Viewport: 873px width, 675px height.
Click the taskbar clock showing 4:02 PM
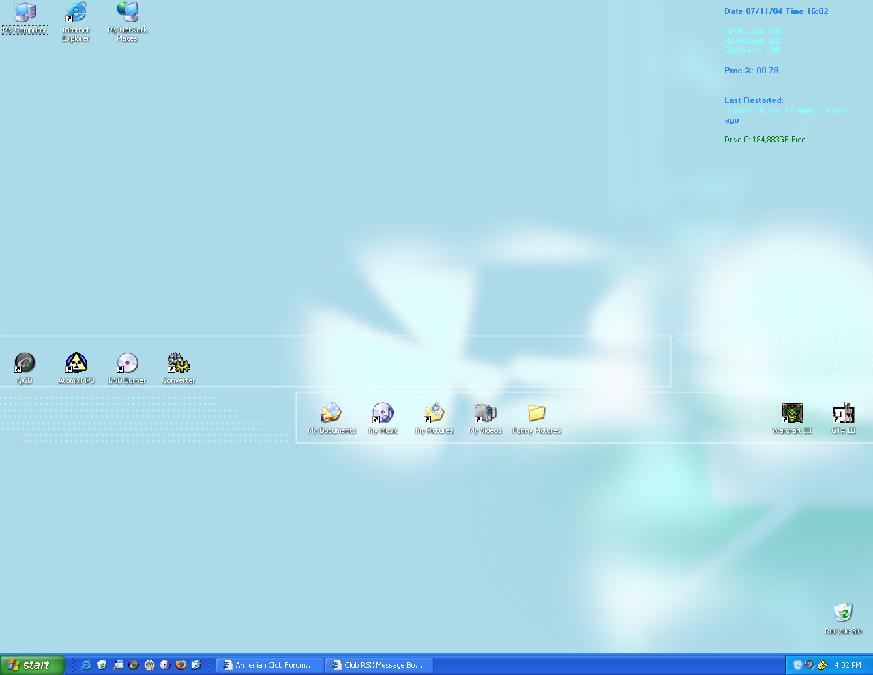(x=847, y=665)
